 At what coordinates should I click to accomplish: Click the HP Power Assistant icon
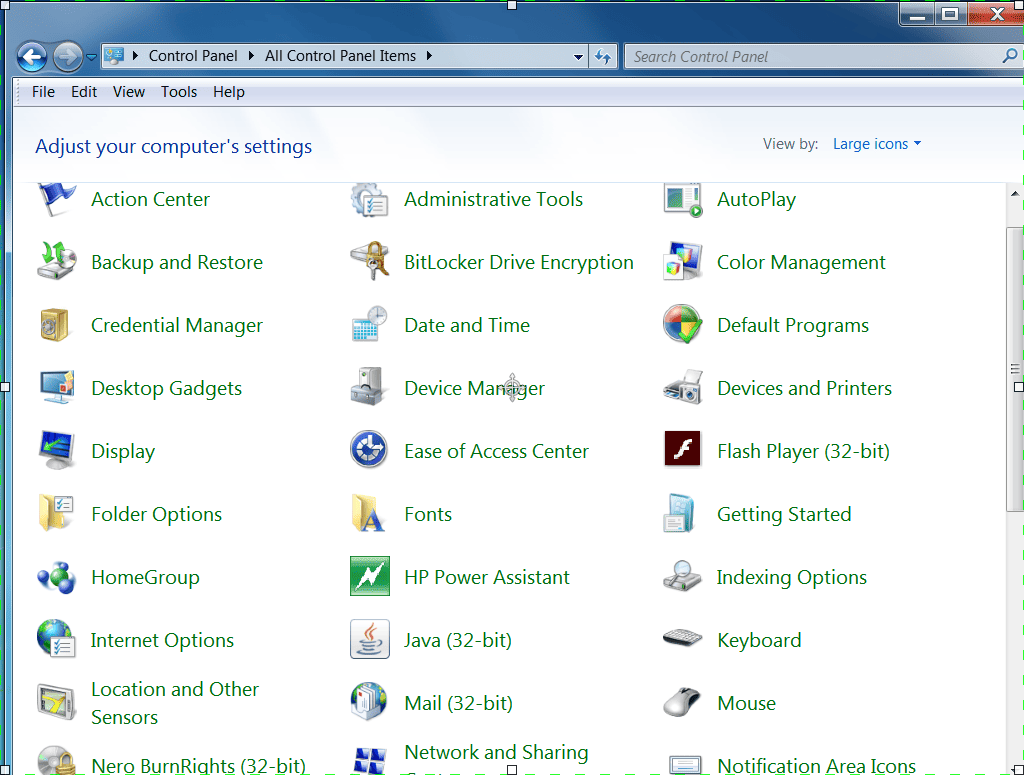369,577
